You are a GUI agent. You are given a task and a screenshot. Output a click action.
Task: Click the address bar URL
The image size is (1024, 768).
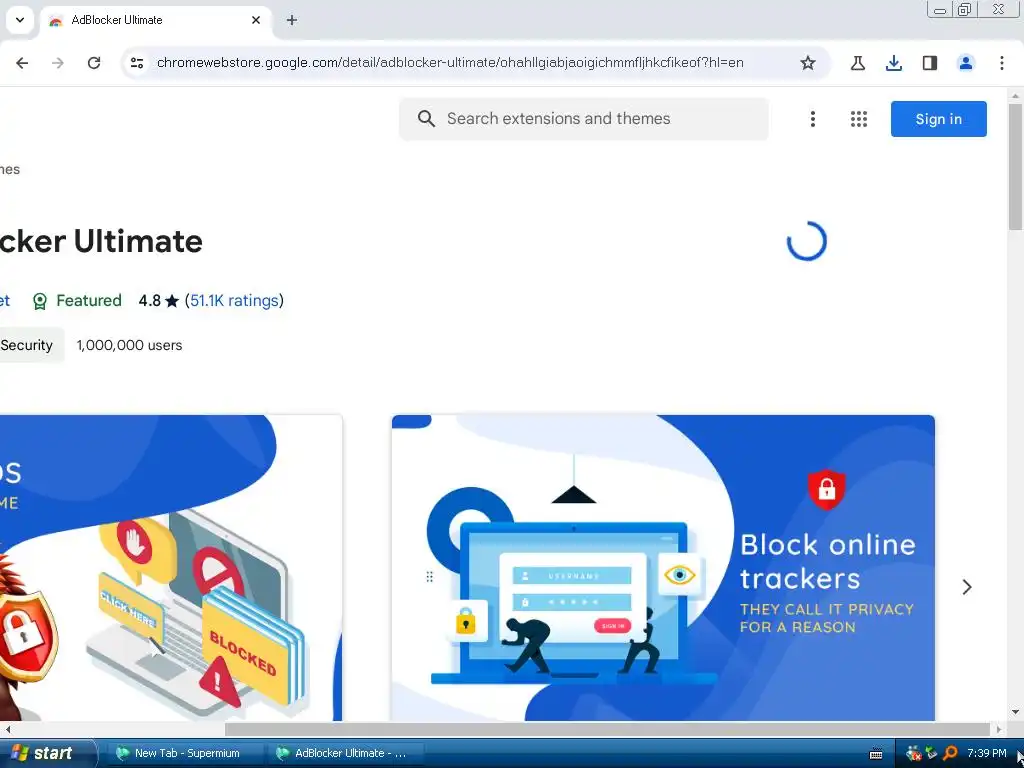[x=450, y=63]
